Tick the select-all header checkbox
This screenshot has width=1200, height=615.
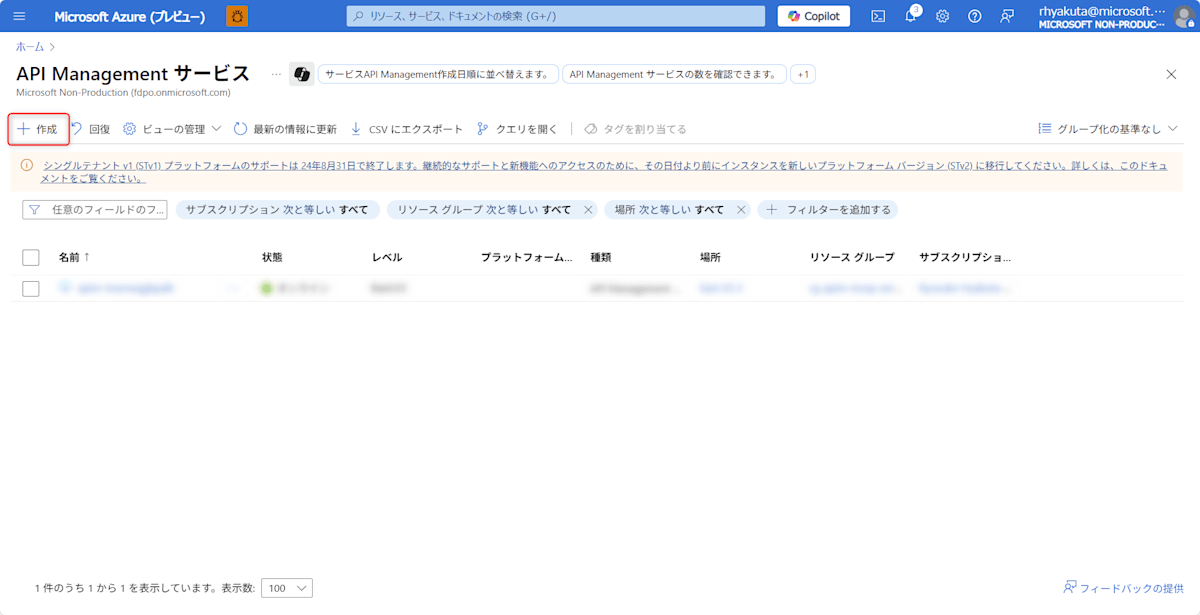point(31,257)
